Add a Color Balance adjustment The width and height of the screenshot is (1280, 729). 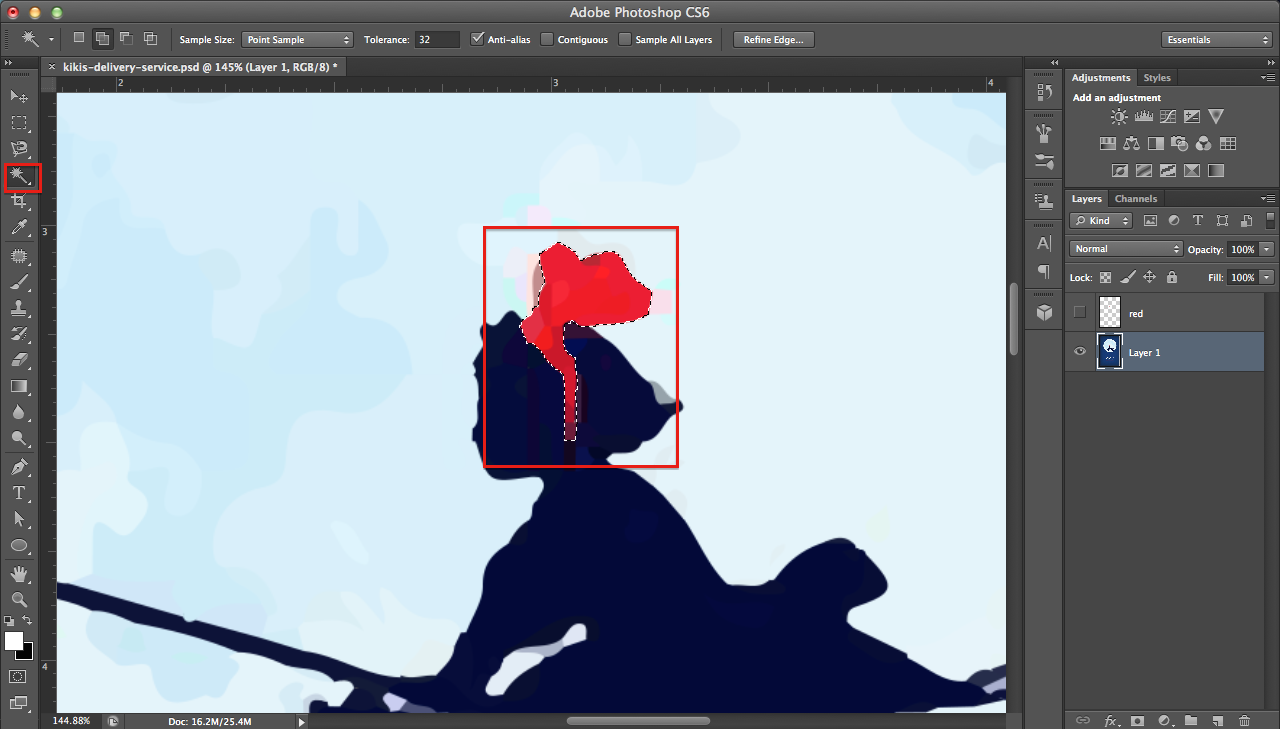[1131, 143]
